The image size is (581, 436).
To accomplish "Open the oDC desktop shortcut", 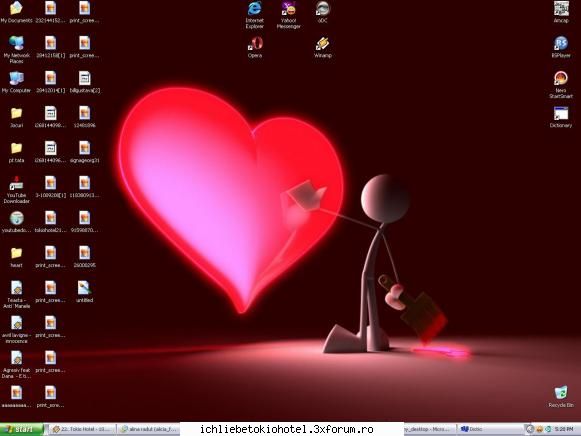I will coord(323,12).
